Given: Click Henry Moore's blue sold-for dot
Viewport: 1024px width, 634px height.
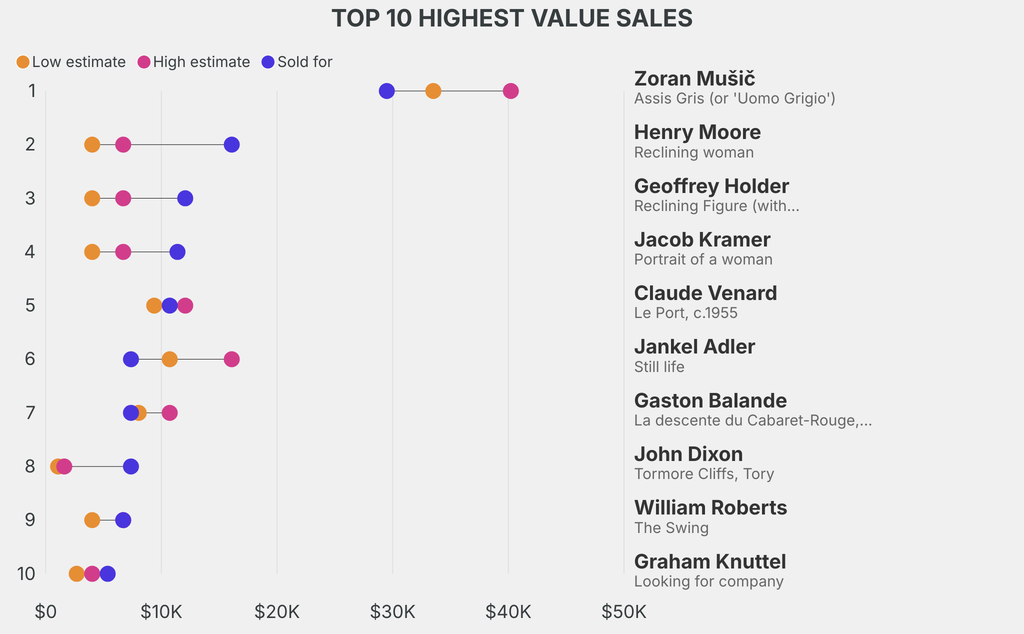Looking at the screenshot, I should tap(232, 145).
